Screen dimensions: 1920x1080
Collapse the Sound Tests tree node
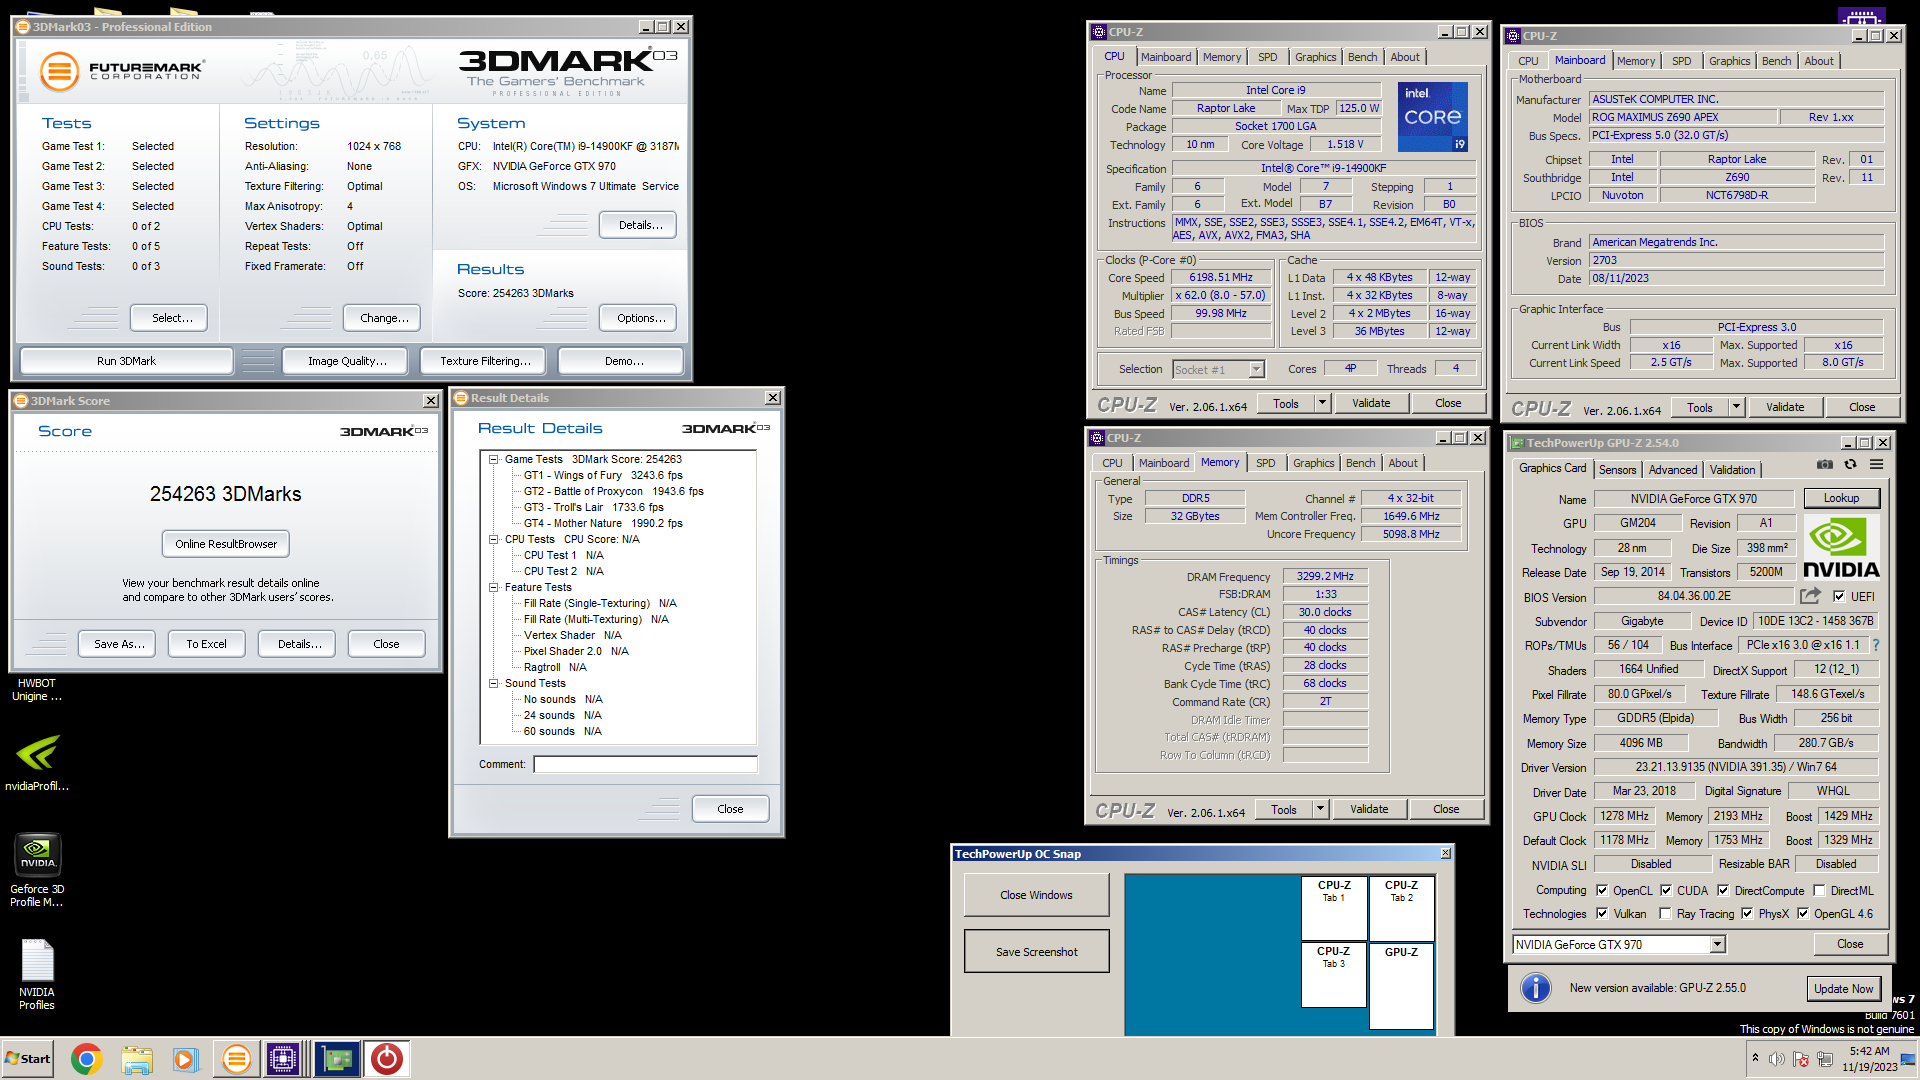pos(493,683)
